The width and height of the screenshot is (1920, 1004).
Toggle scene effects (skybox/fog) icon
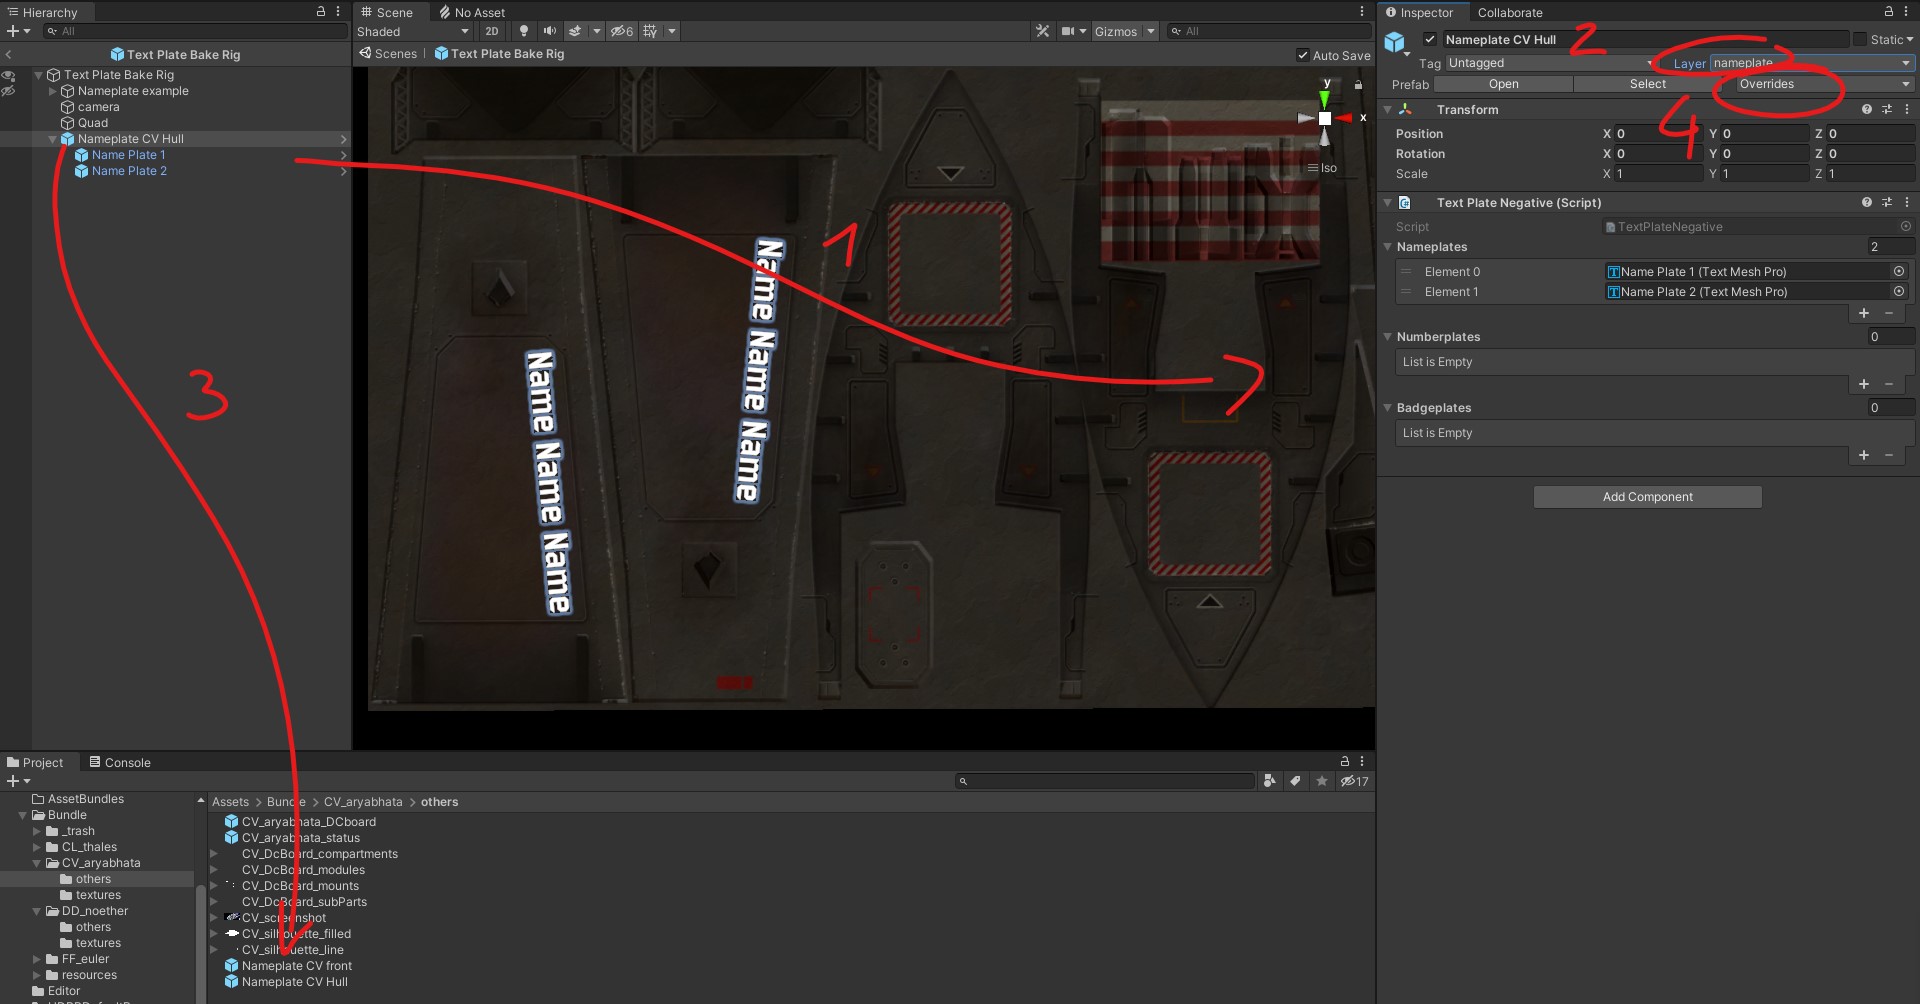575,31
